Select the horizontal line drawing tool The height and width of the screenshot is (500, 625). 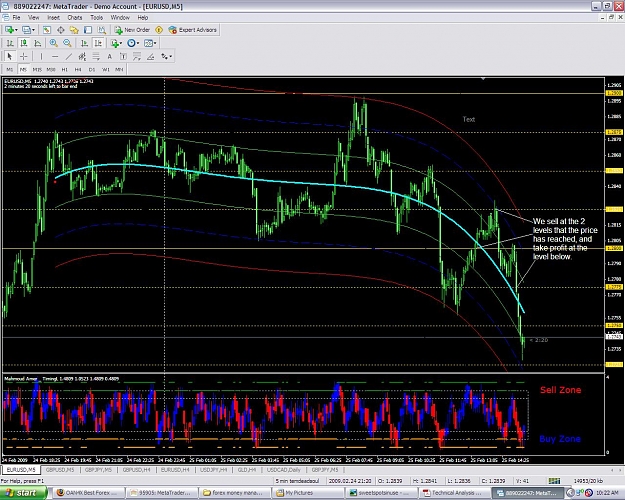[55, 56]
